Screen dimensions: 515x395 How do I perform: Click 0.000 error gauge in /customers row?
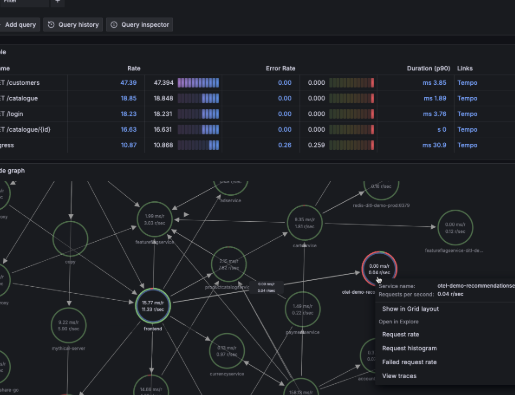pos(352,83)
